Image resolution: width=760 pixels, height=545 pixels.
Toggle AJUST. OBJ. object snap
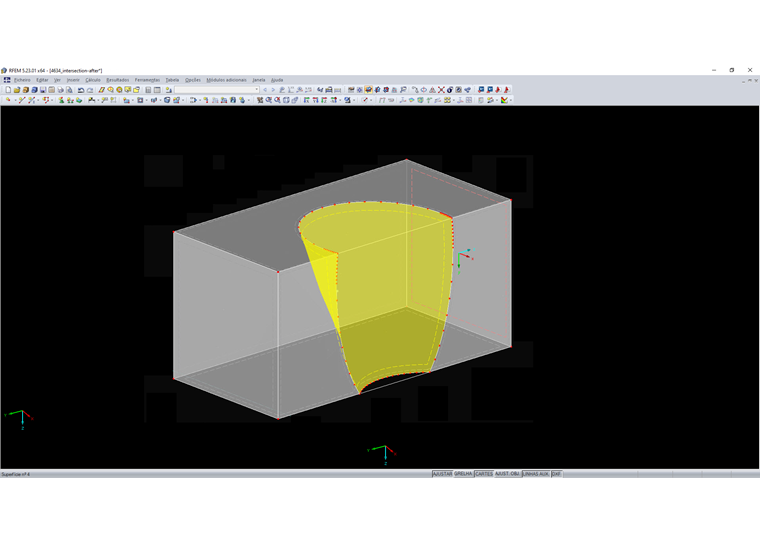[x=507, y=474]
